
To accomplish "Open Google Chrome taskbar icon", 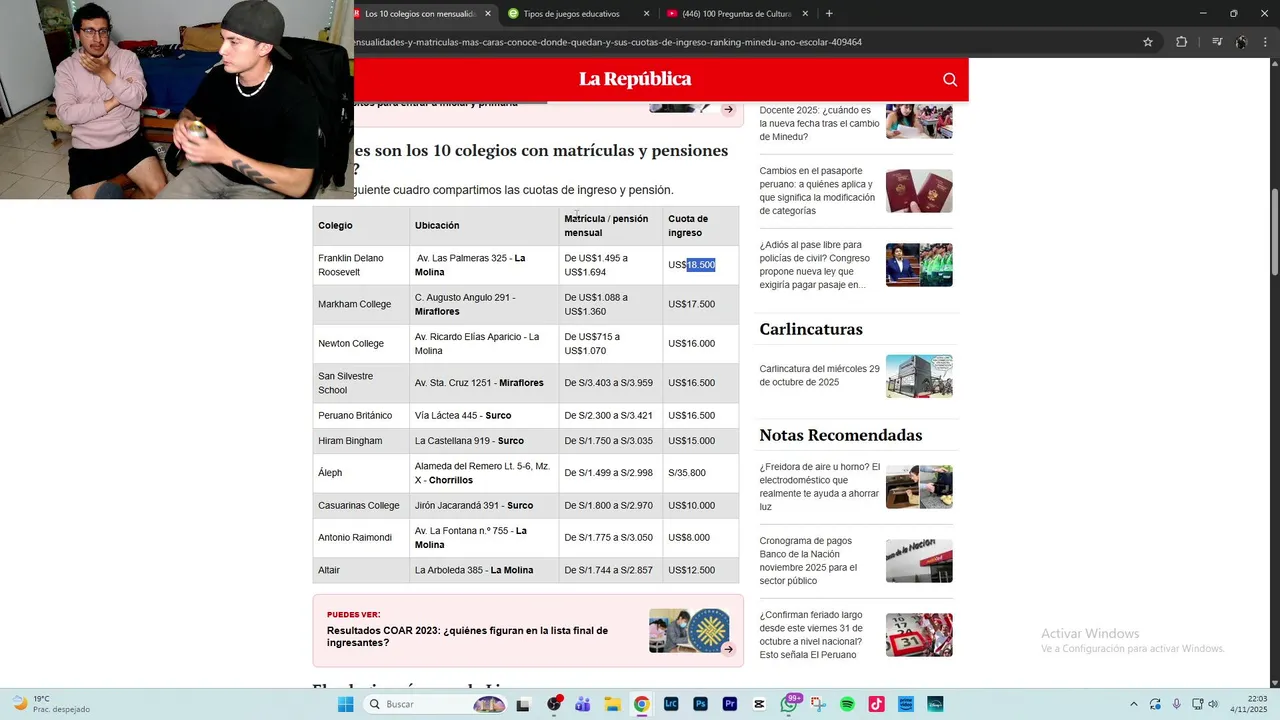I will coord(641,704).
